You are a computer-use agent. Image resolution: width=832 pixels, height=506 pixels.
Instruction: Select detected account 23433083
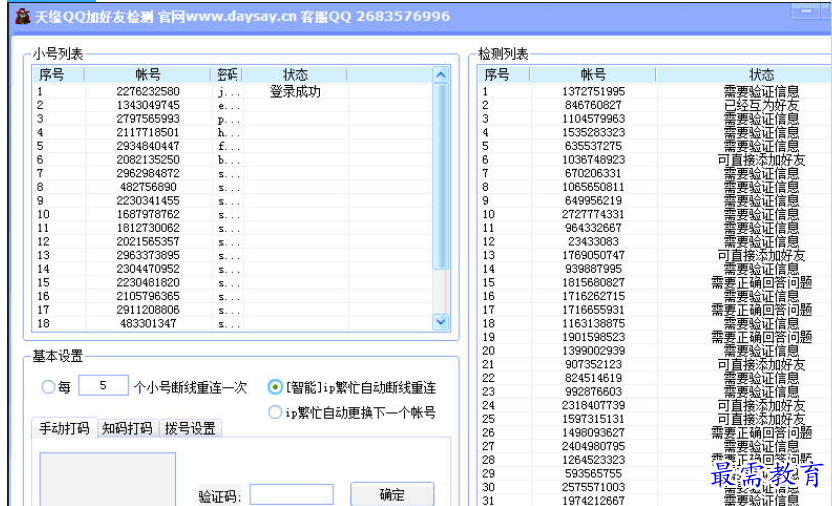(593, 241)
